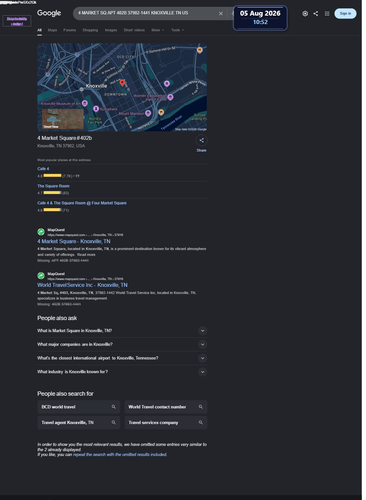Image resolution: width=366 pixels, height=500 pixels.
Task: Search for 'World Travel contact number' suggestion
Action: [x=166, y=407]
